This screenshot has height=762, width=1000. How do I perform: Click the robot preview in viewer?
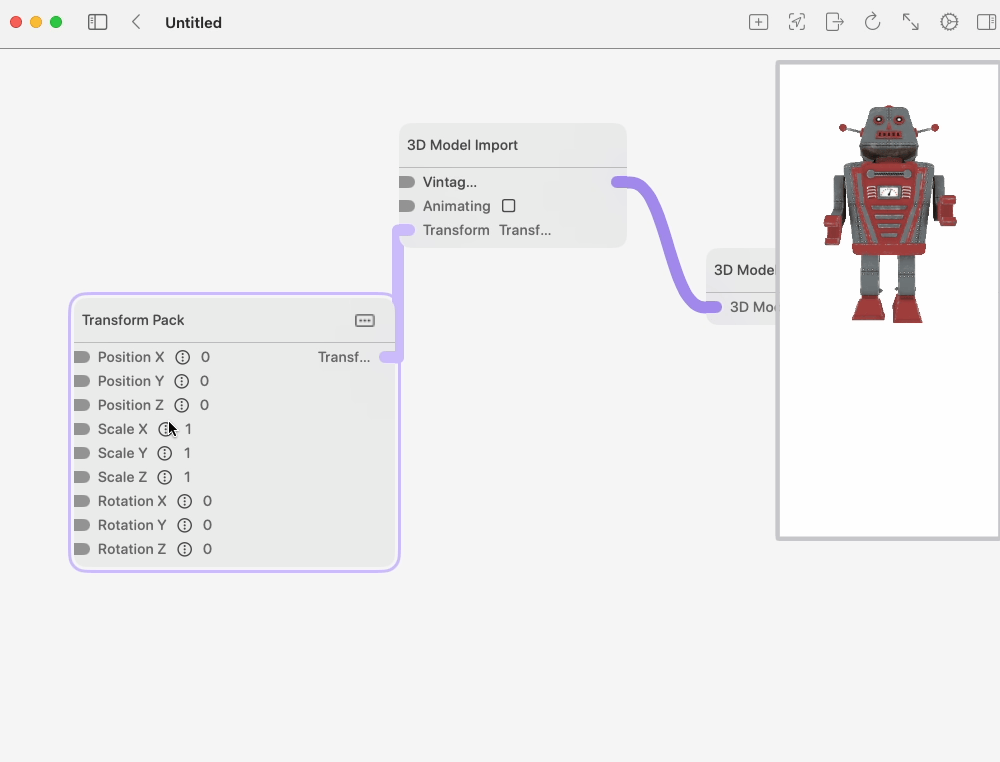point(889,215)
